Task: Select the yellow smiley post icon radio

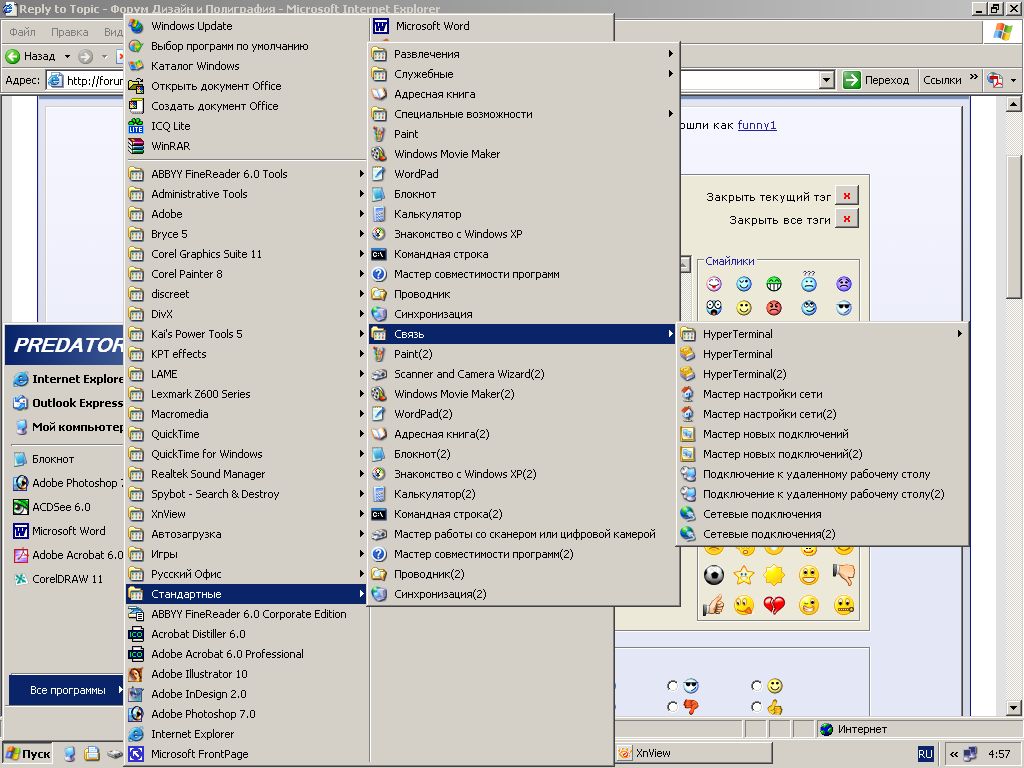Action: (756, 686)
